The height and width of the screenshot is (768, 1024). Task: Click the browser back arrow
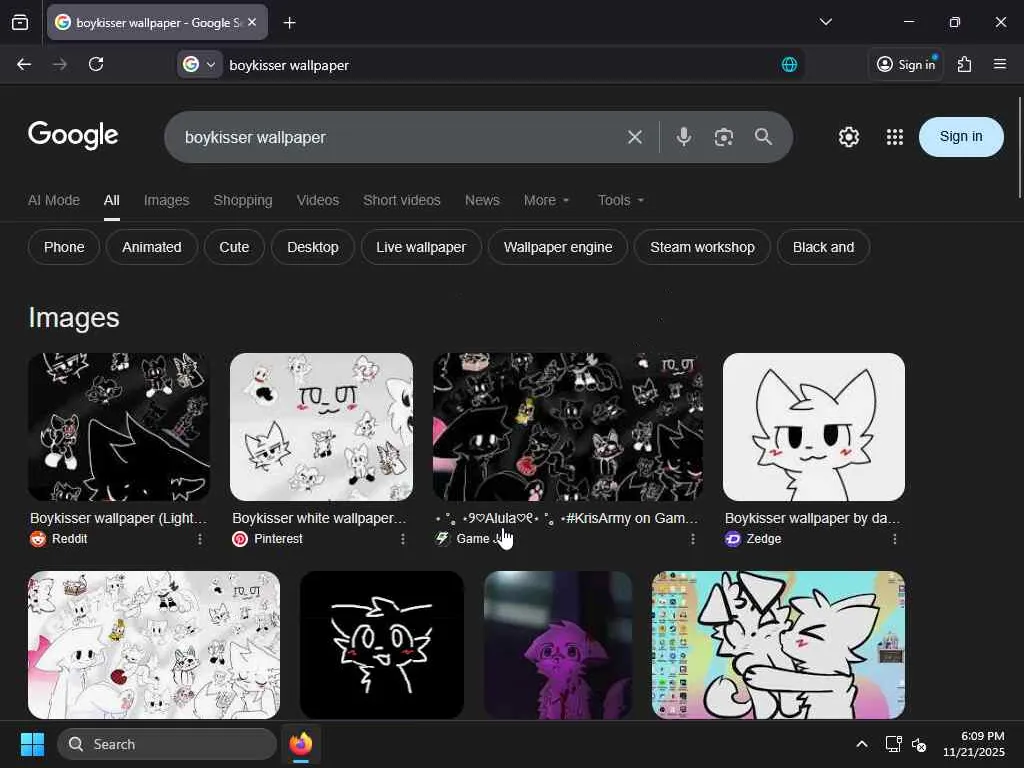point(24,64)
